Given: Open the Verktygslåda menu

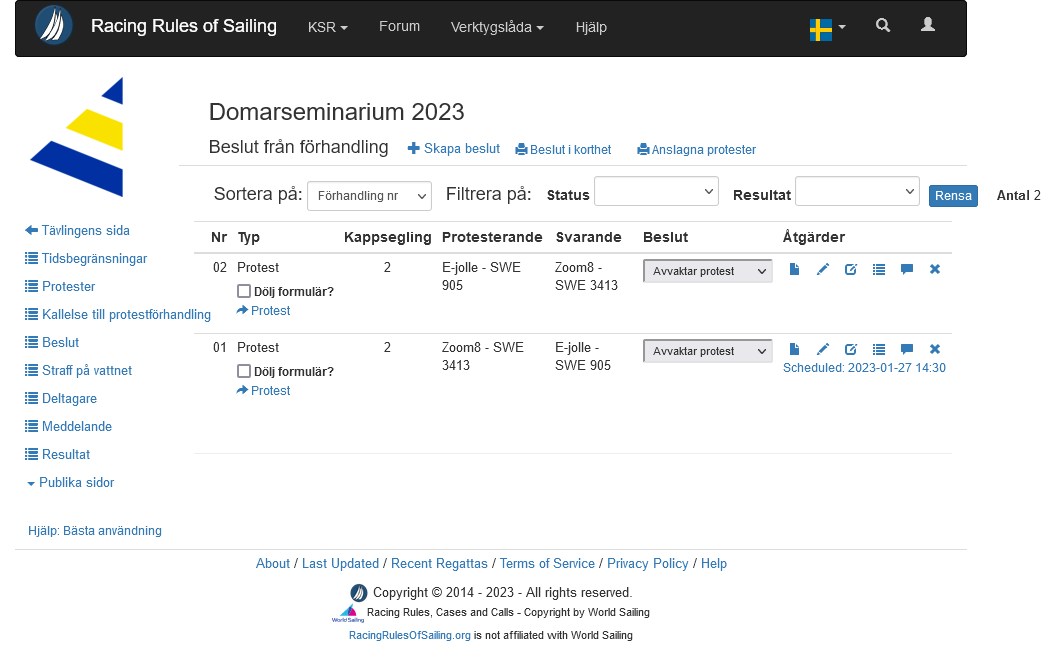Looking at the screenshot, I should [x=497, y=27].
